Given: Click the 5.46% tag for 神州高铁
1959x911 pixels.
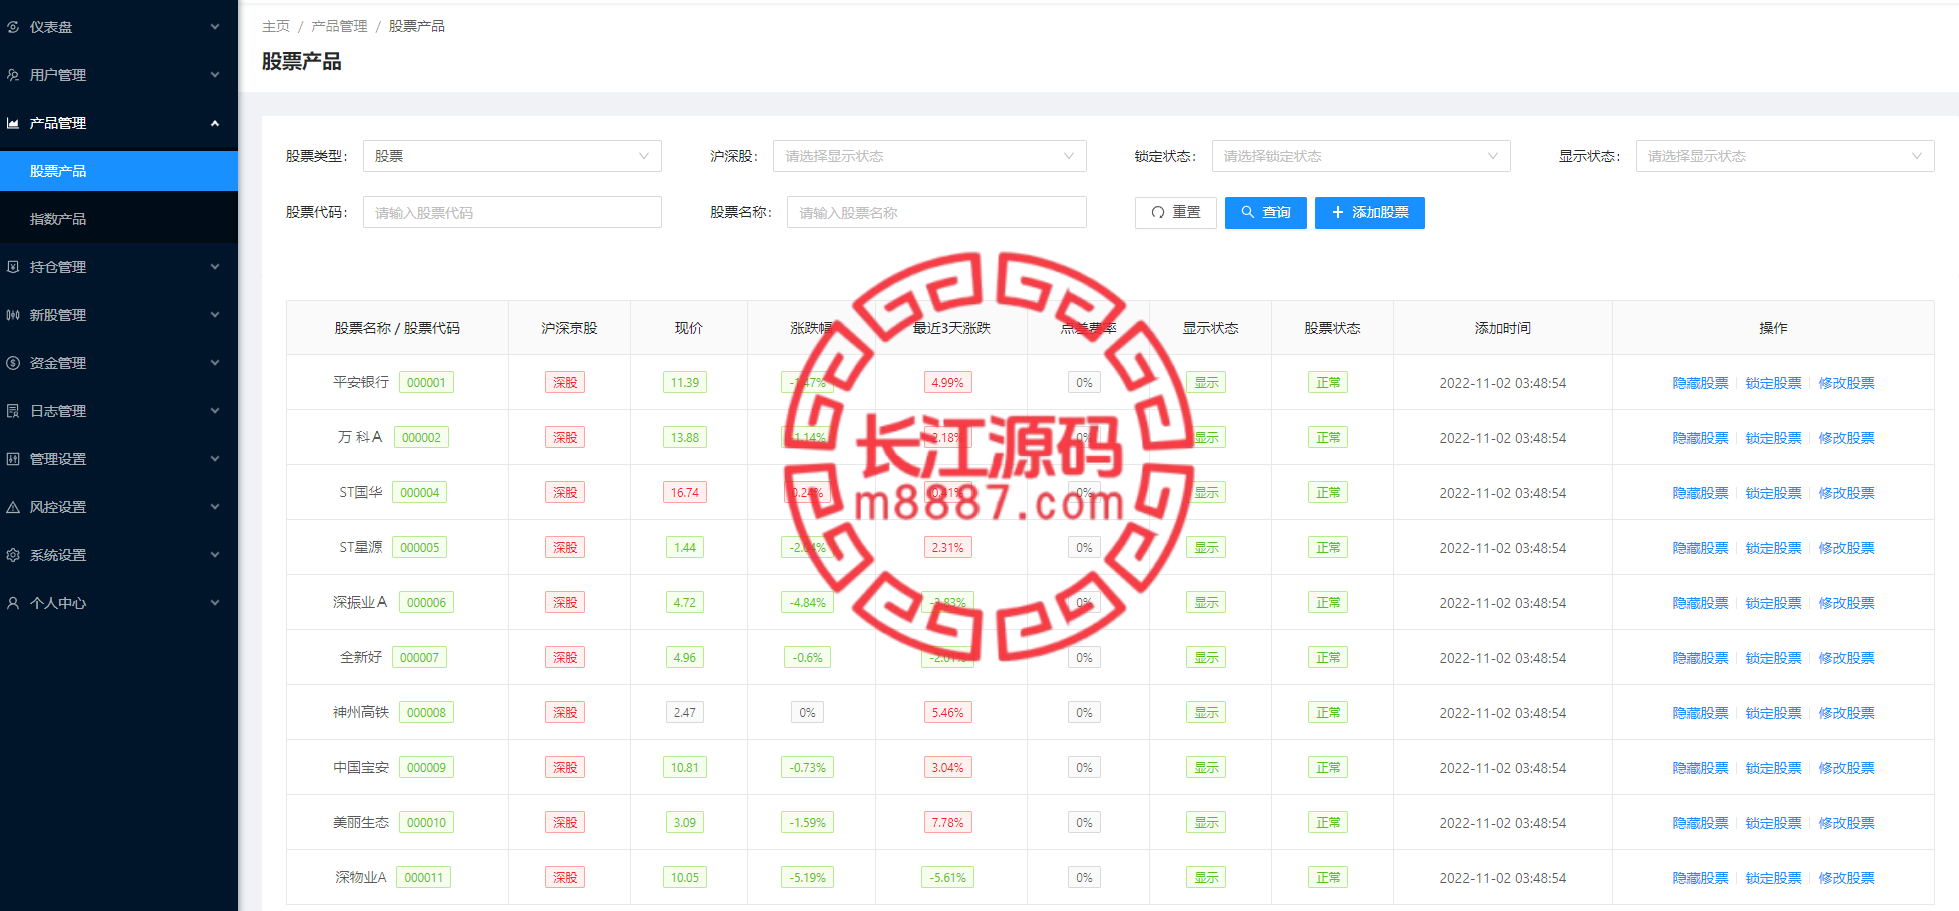Looking at the screenshot, I should pos(947,712).
